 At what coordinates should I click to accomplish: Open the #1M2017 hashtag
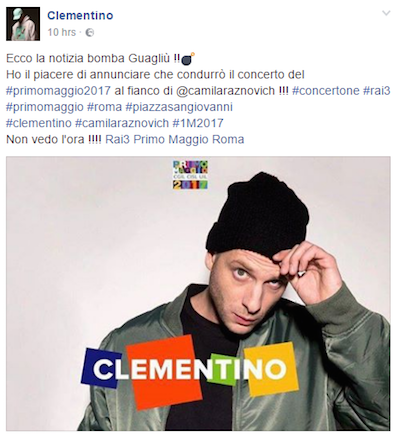coord(198,123)
